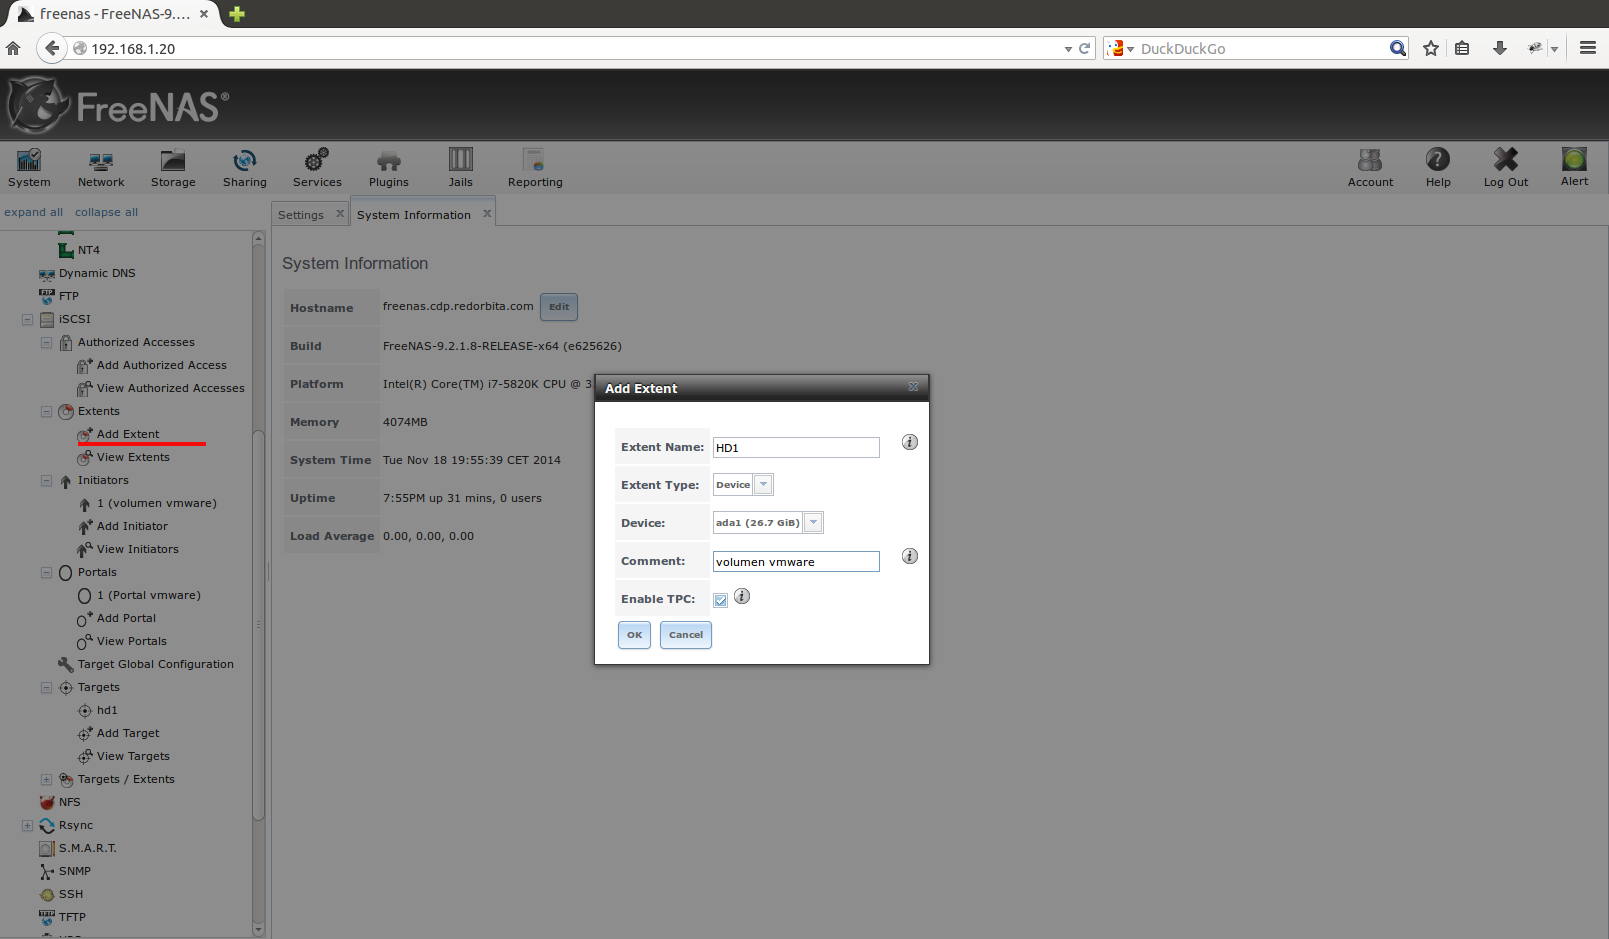
Task: Open the Storage section icon
Action: point(173,161)
